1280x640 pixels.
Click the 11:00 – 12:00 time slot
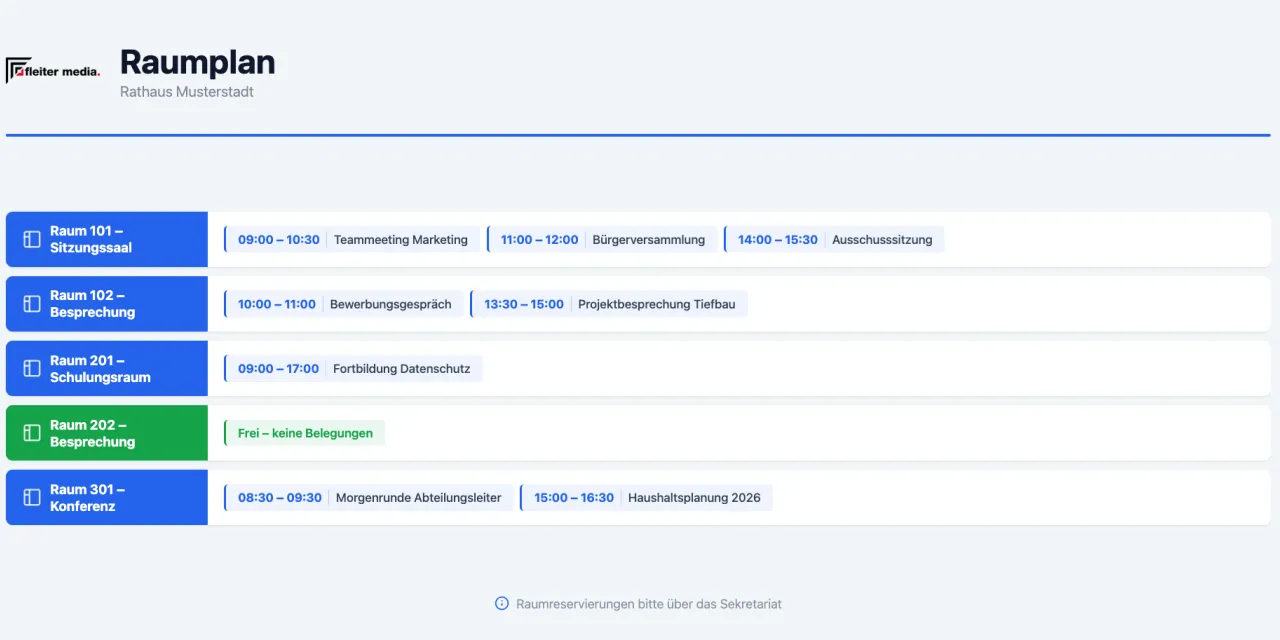tap(540, 240)
